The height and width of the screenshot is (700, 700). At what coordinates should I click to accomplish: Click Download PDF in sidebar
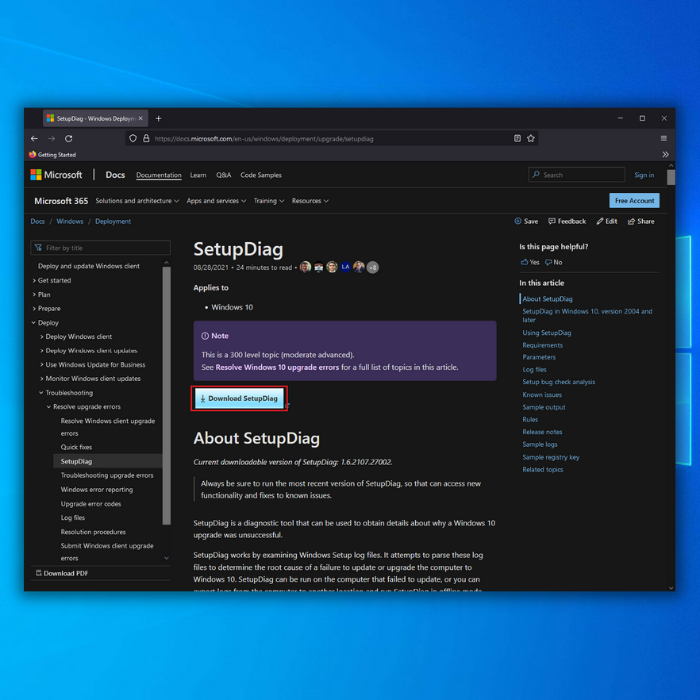coord(62,573)
